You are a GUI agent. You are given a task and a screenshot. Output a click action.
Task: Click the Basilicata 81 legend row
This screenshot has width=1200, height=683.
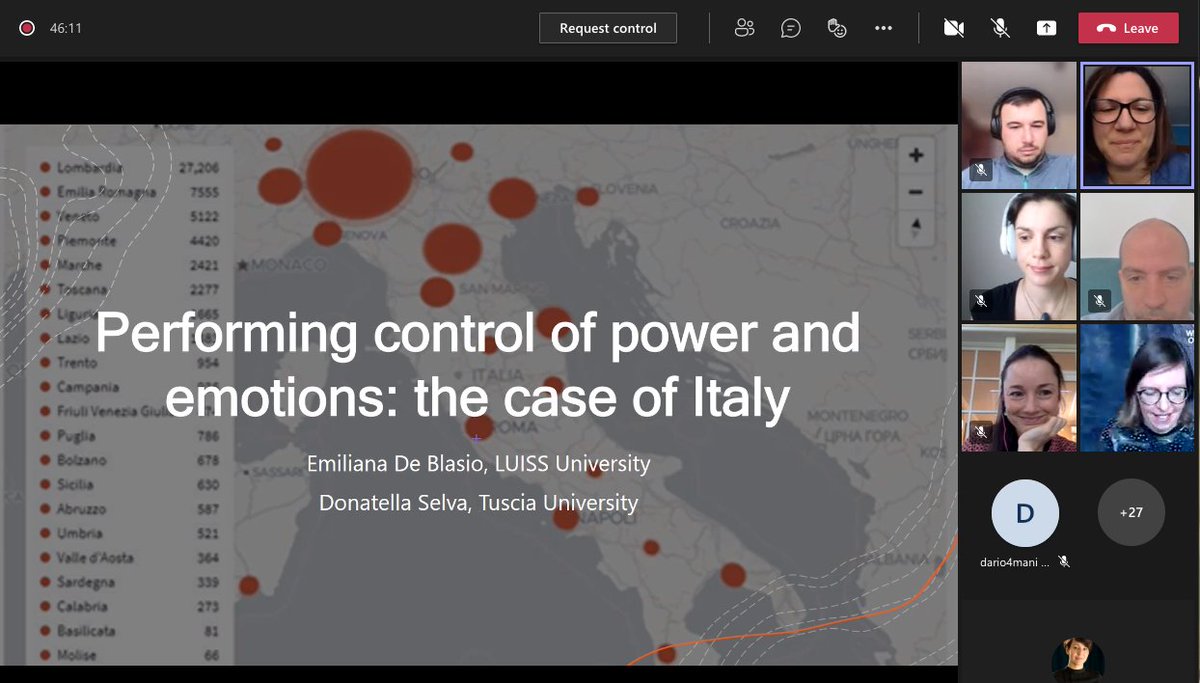(129, 631)
